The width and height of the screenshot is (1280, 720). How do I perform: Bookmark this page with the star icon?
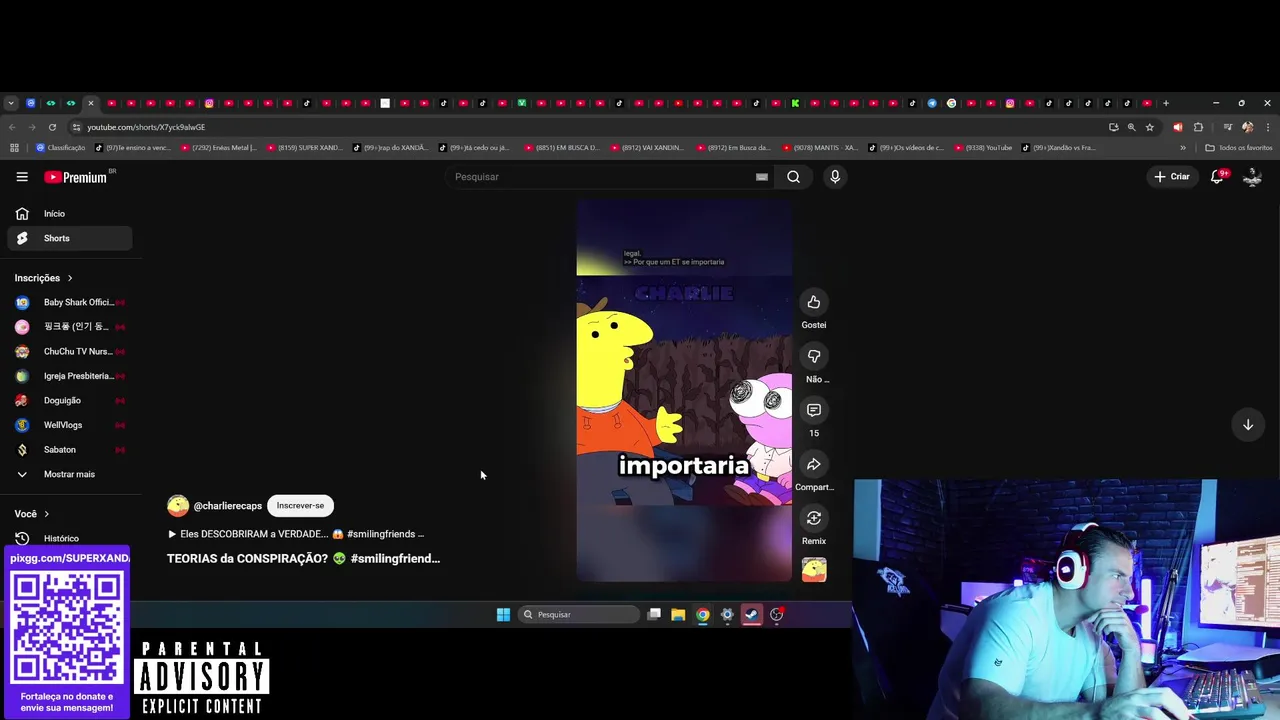pyautogui.click(x=1150, y=127)
